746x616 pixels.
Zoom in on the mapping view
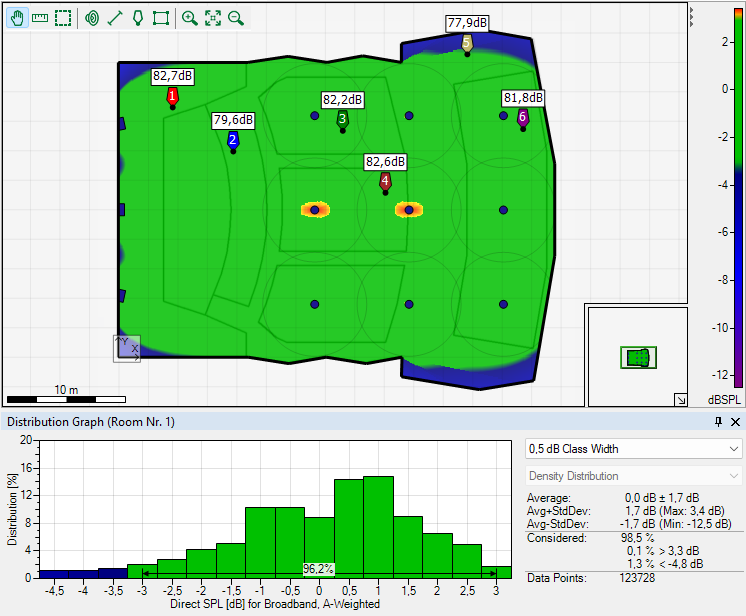(190, 18)
